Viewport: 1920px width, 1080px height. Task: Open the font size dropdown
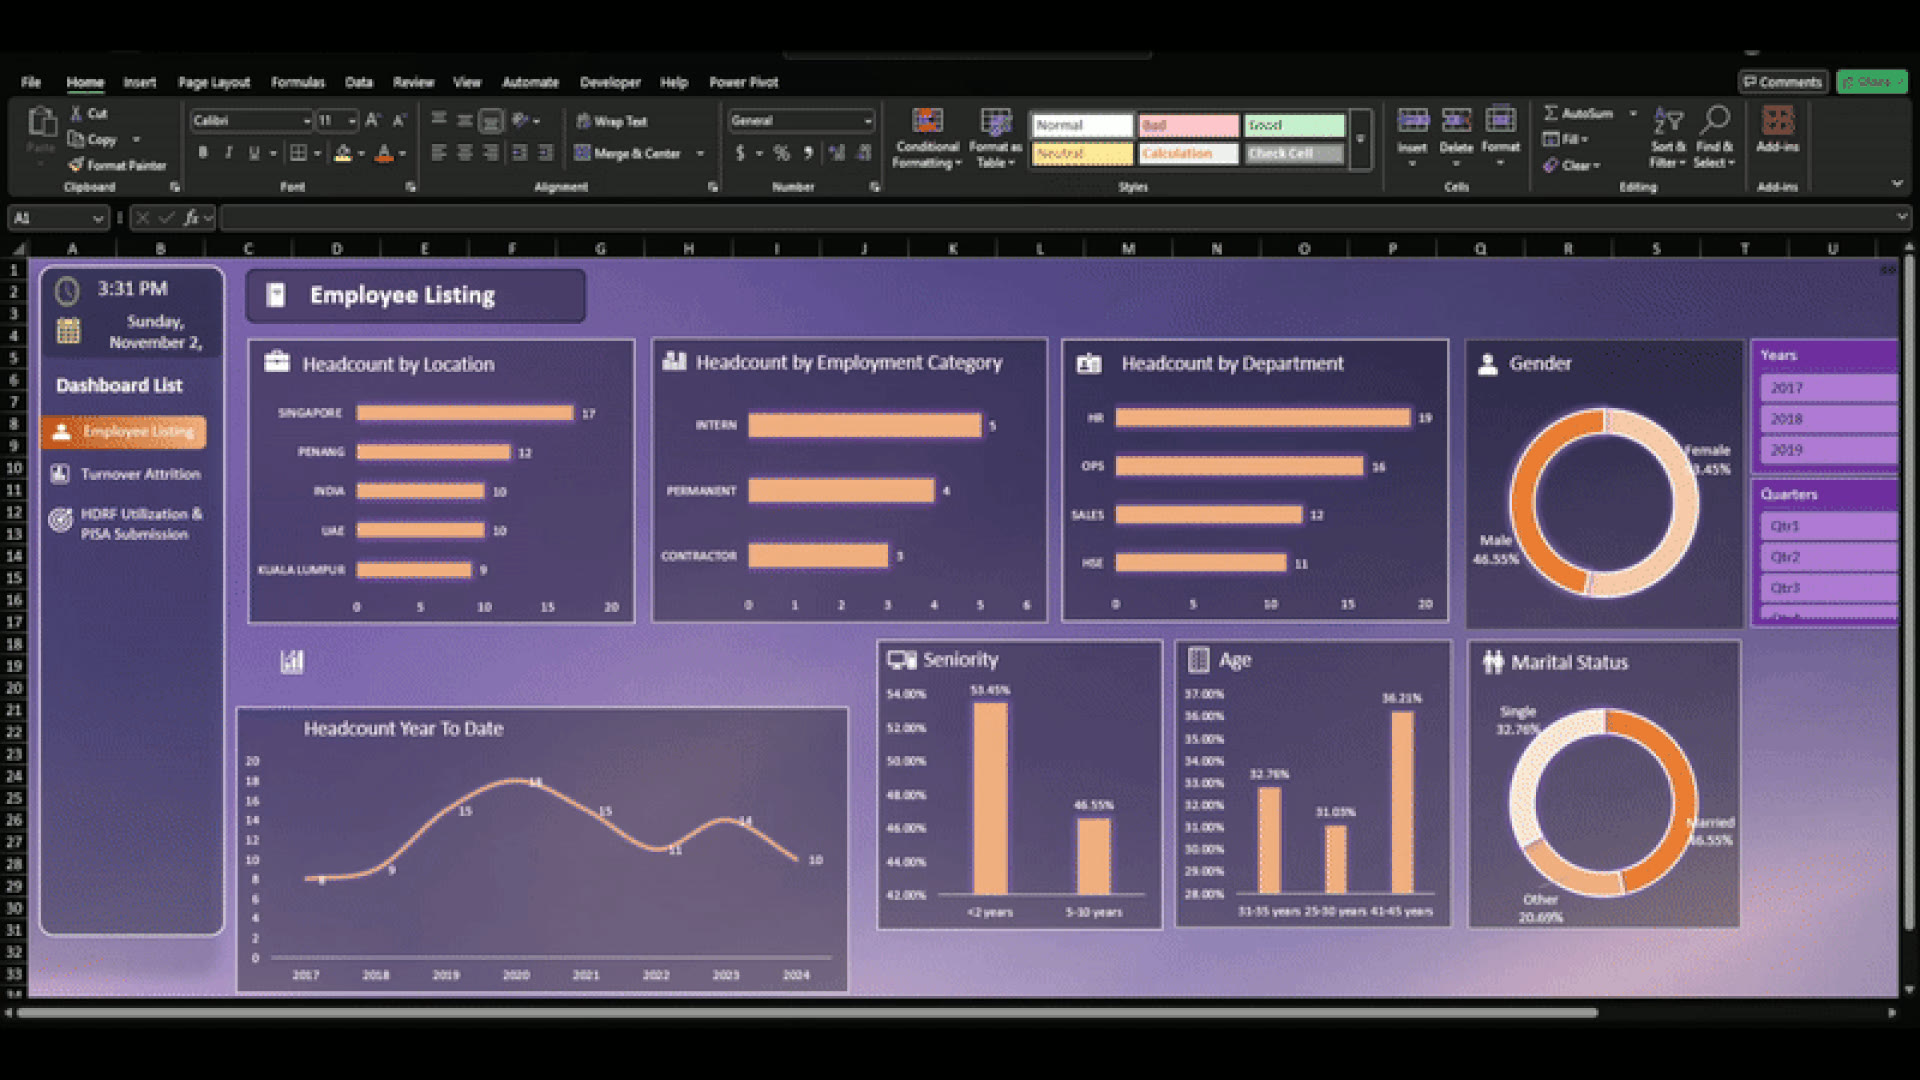point(352,121)
